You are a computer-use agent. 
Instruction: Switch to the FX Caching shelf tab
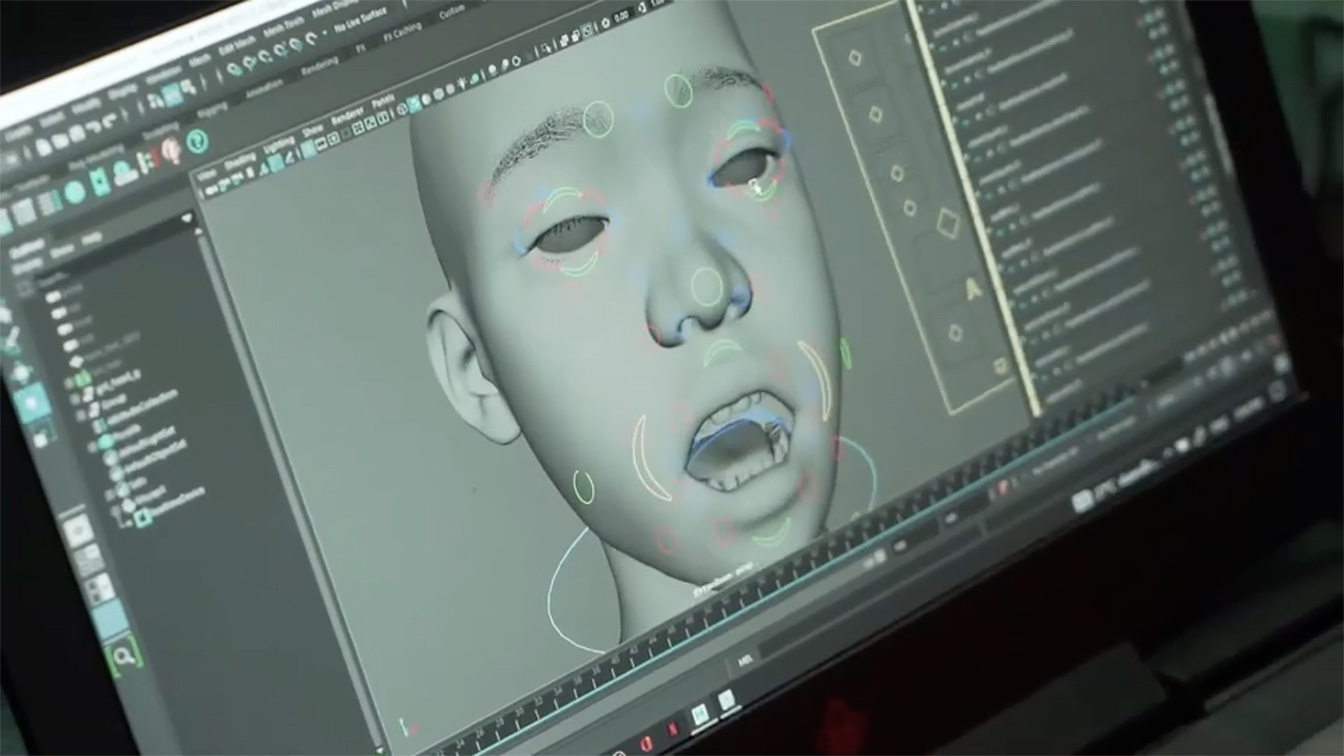402,32
